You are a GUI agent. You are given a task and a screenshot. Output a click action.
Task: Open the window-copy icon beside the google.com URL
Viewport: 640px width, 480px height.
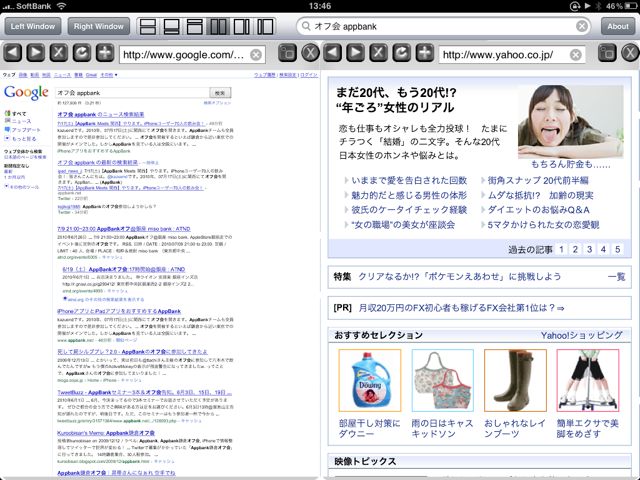click(287, 53)
